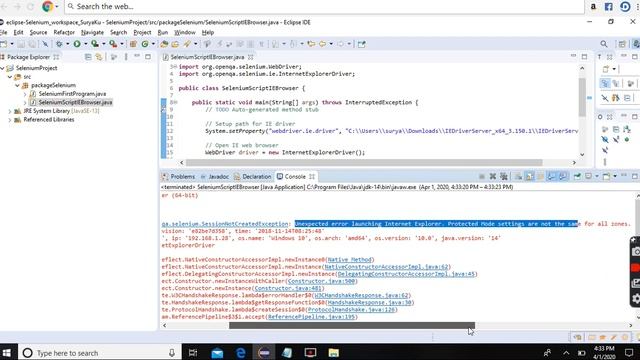Run the program with the green Run button

coord(77,44)
